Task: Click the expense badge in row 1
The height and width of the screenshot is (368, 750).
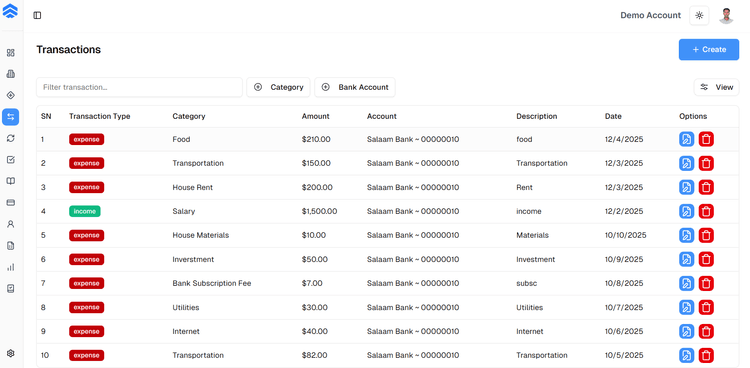Action: tap(87, 139)
